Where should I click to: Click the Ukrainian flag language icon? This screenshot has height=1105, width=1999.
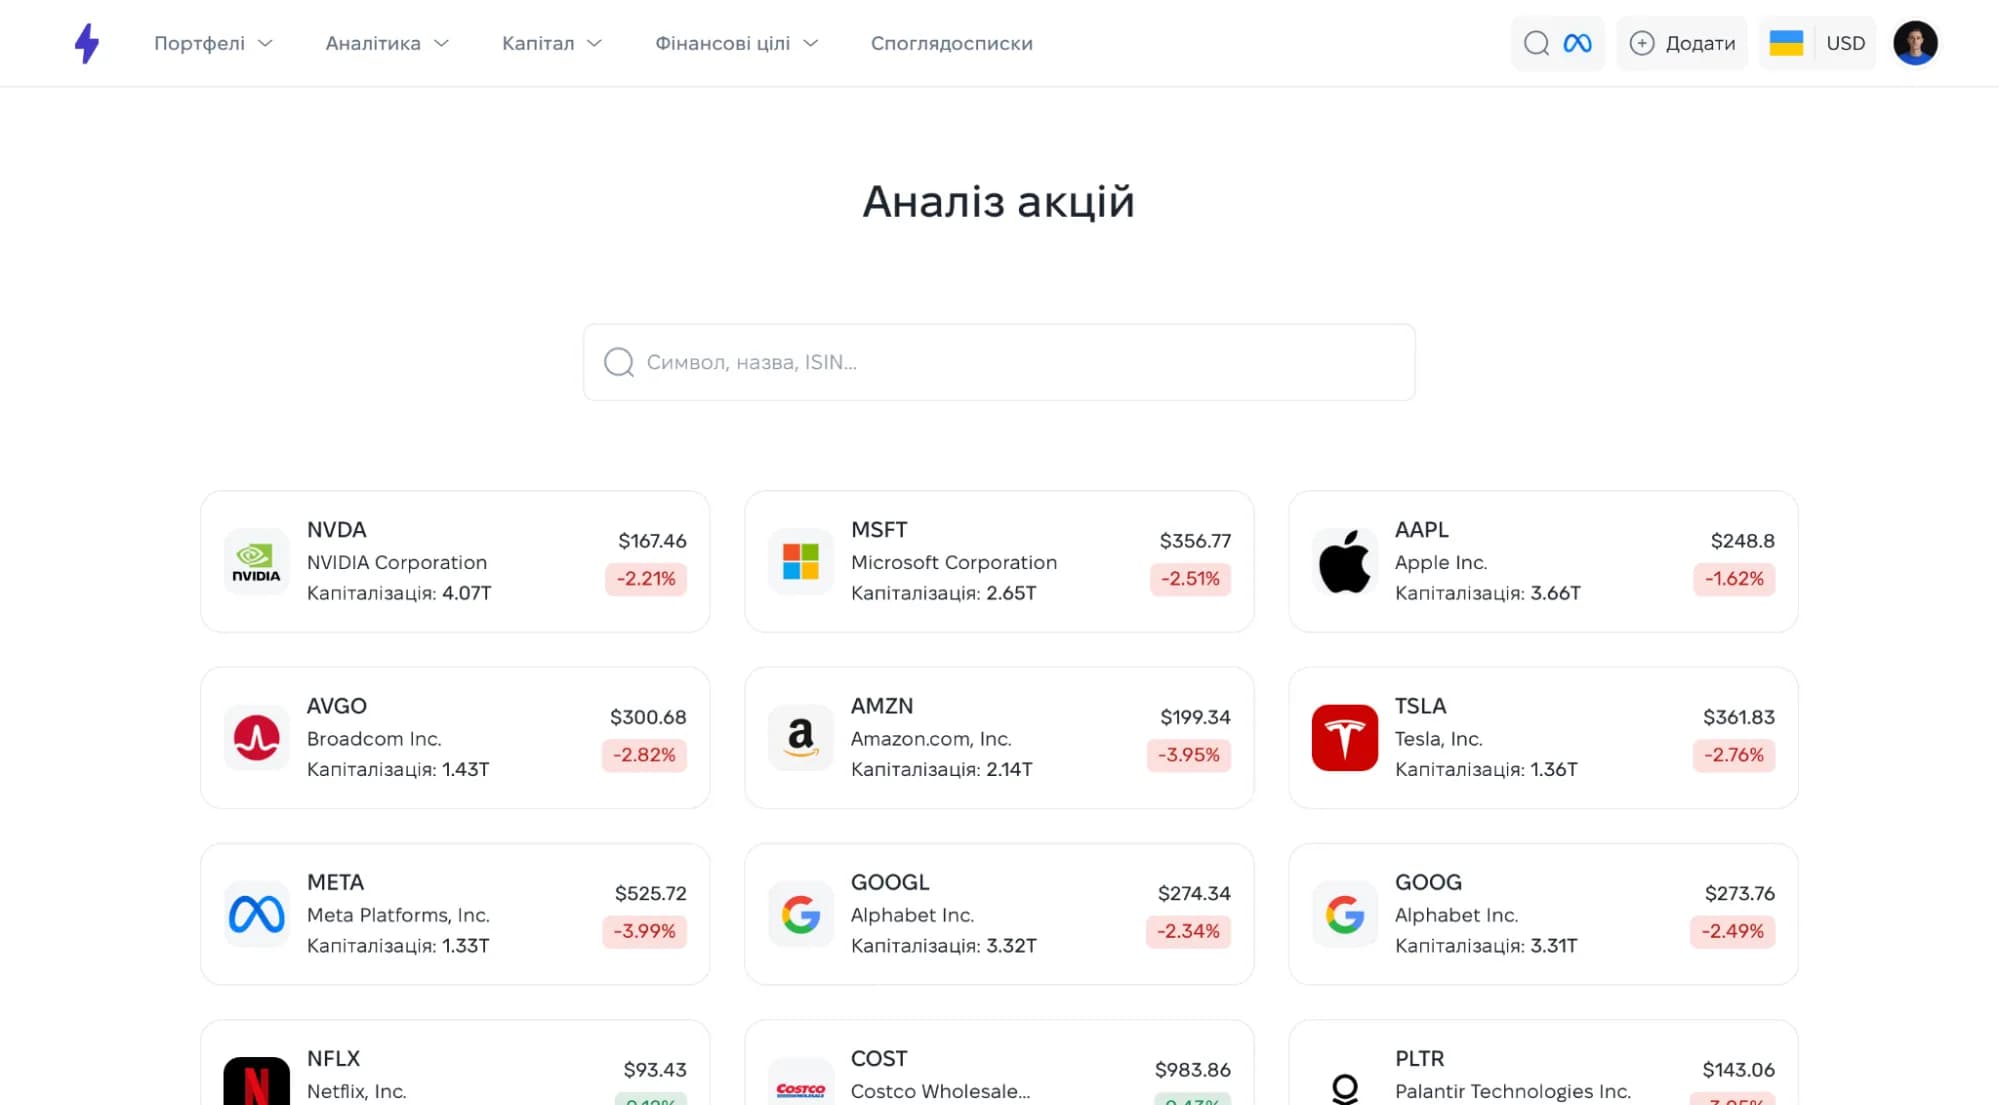1786,43
